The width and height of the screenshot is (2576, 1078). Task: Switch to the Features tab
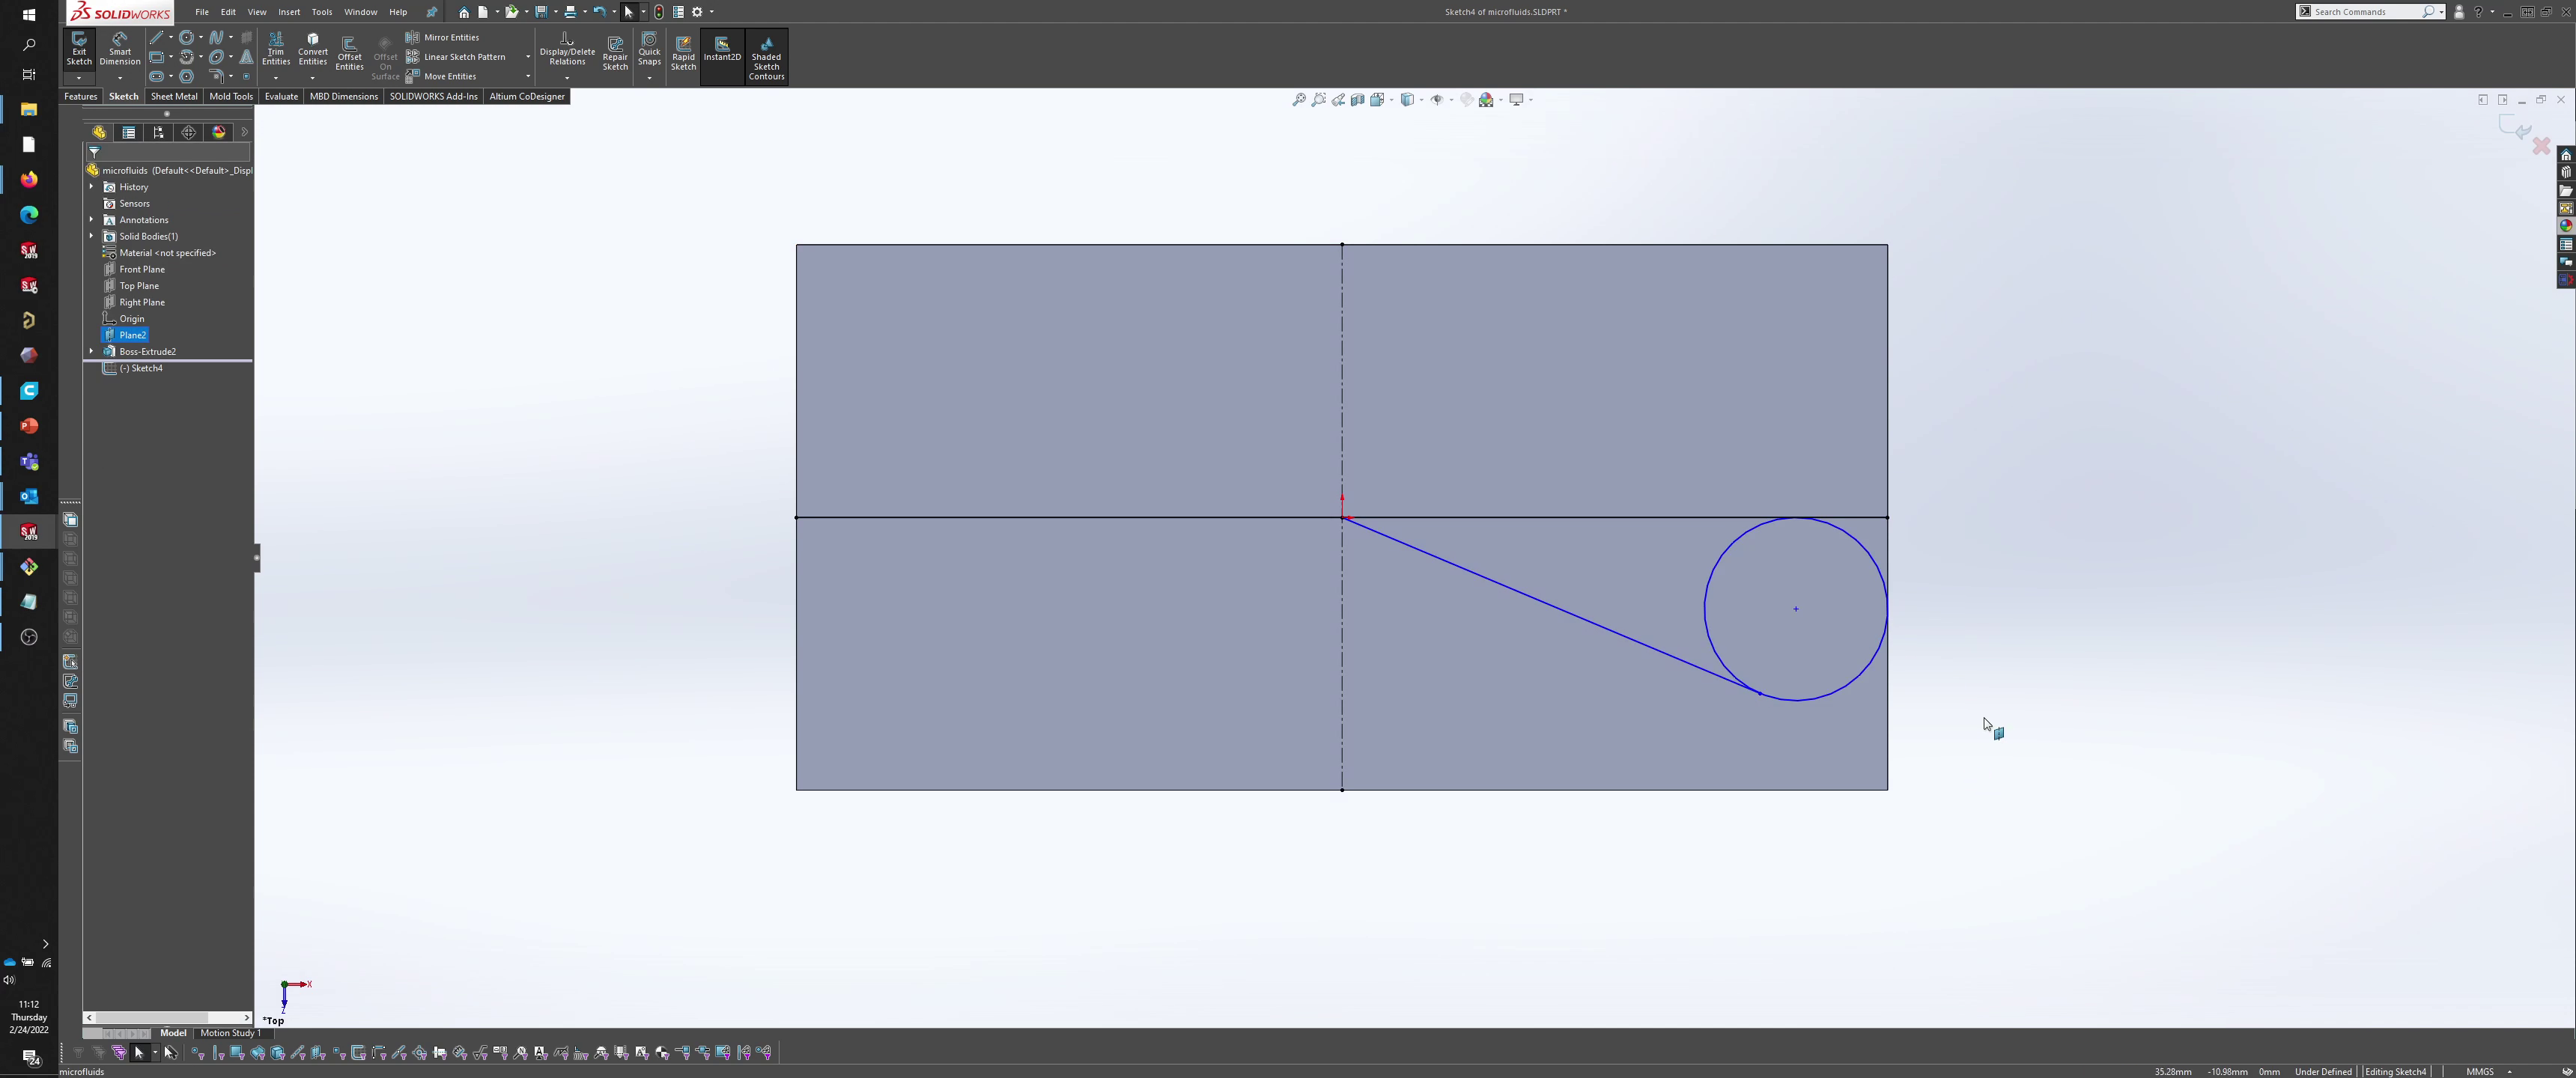coord(81,96)
